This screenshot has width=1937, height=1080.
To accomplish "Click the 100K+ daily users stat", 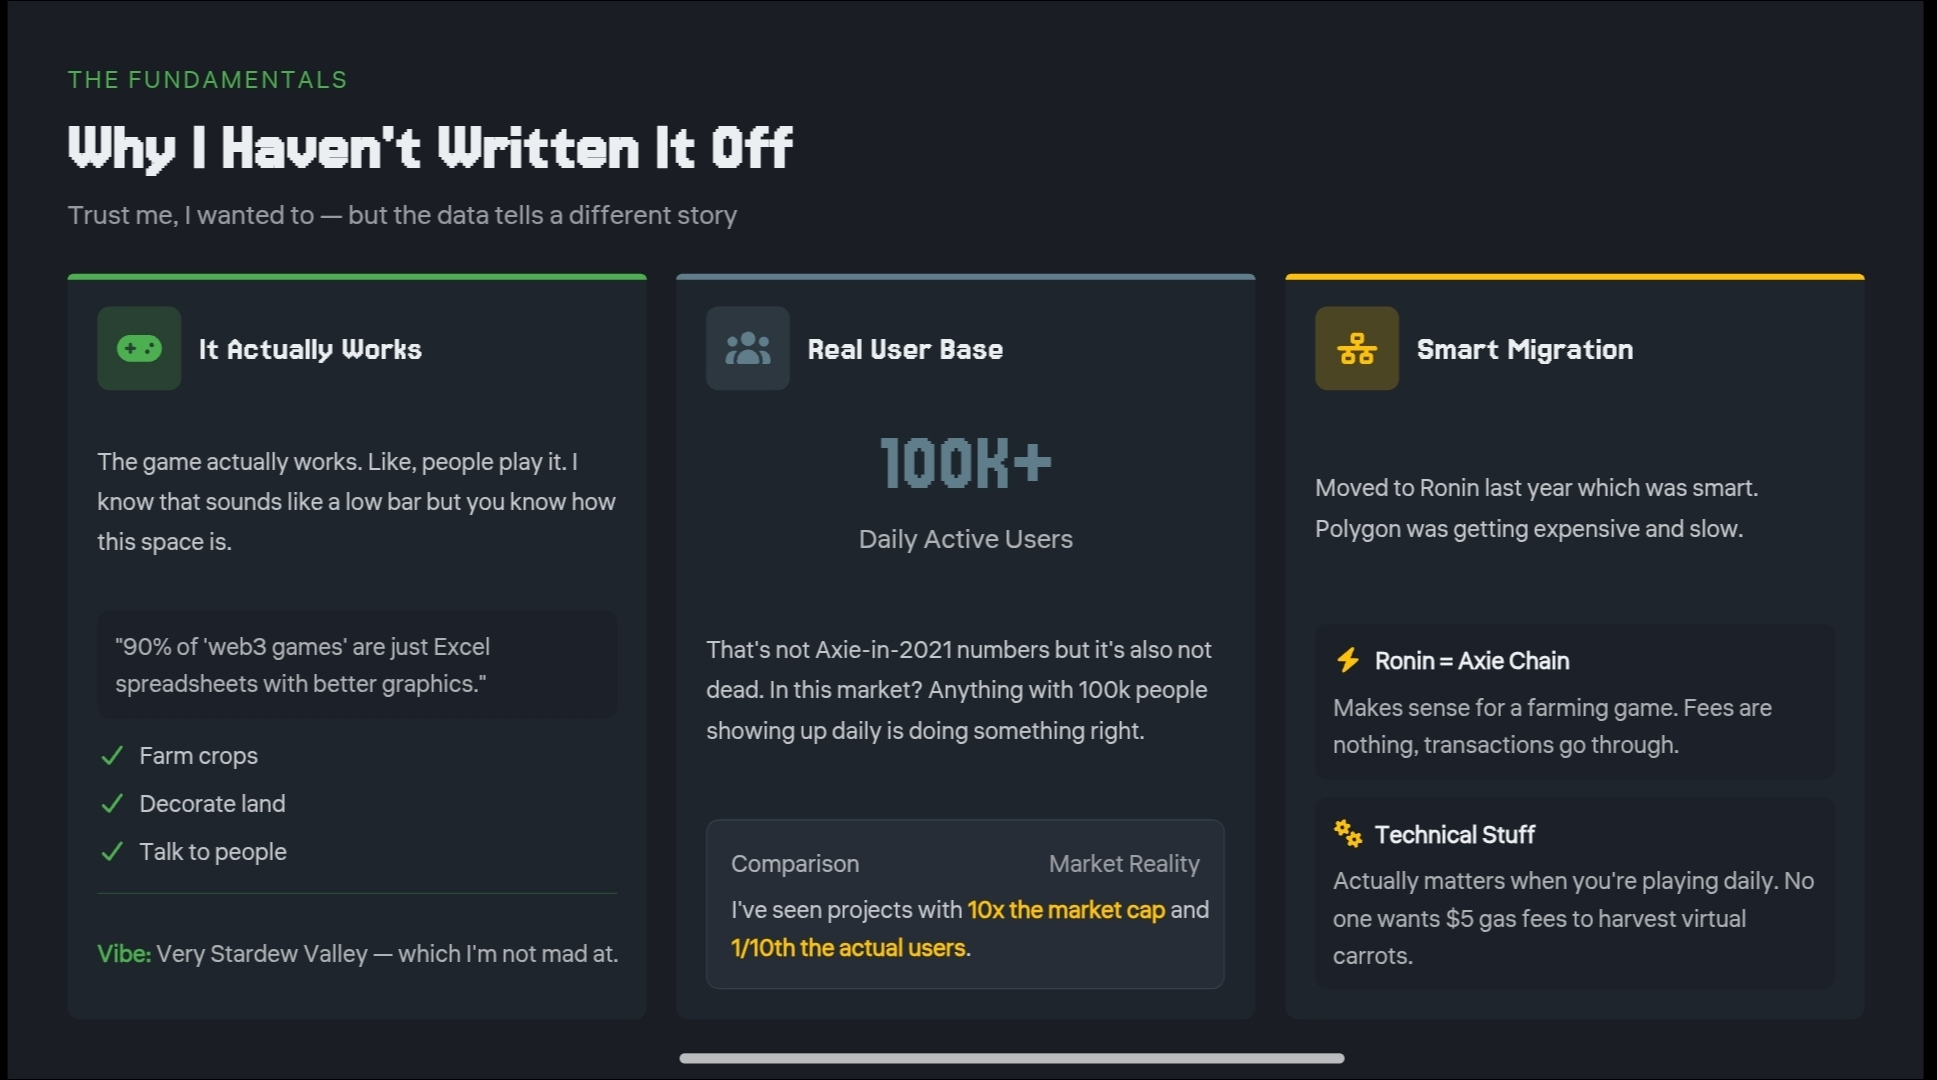I will point(965,463).
